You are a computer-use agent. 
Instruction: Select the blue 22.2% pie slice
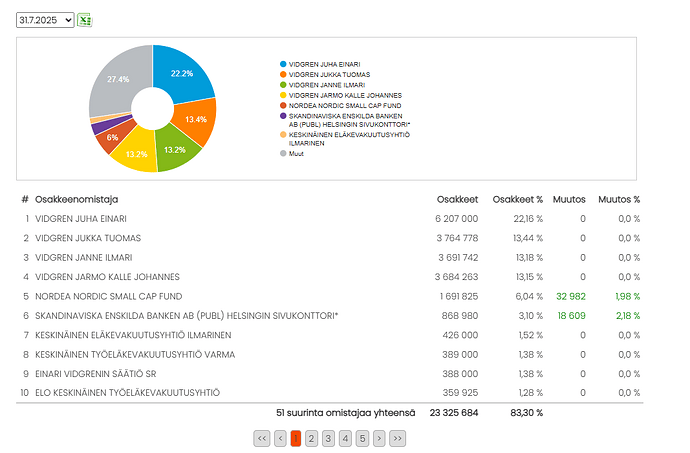click(x=181, y=74)
